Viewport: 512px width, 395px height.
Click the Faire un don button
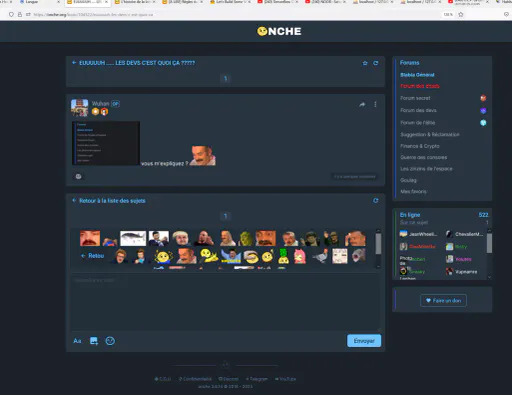(443, 301)
